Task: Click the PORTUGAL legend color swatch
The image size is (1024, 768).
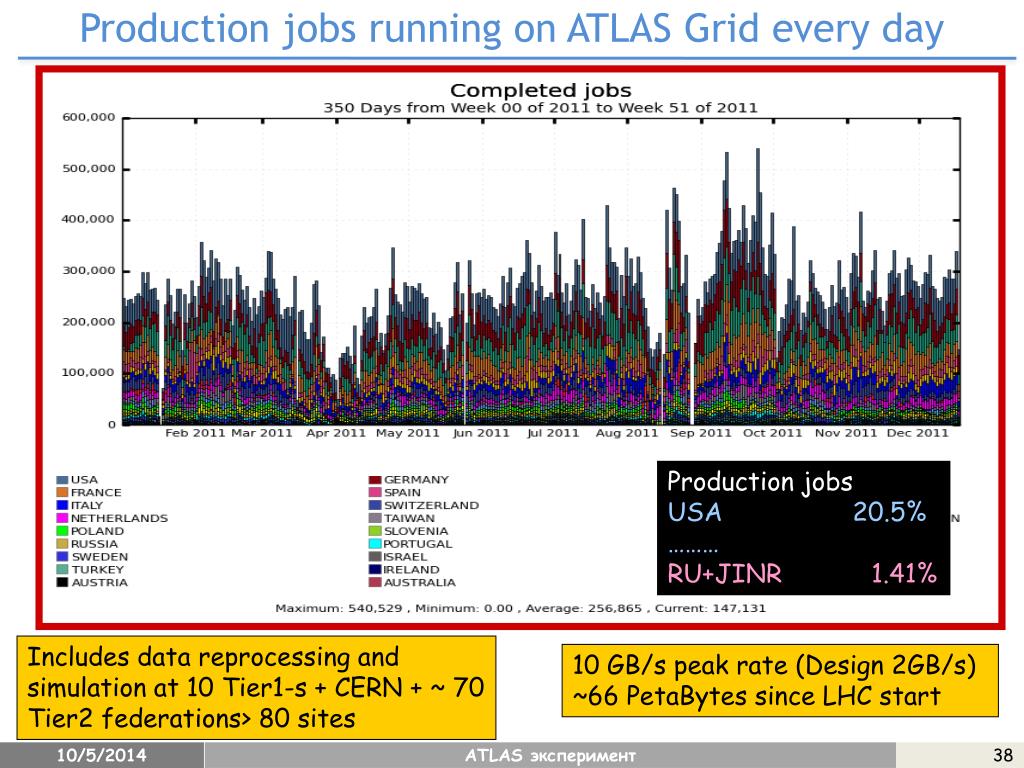Action: pos(375,544)
